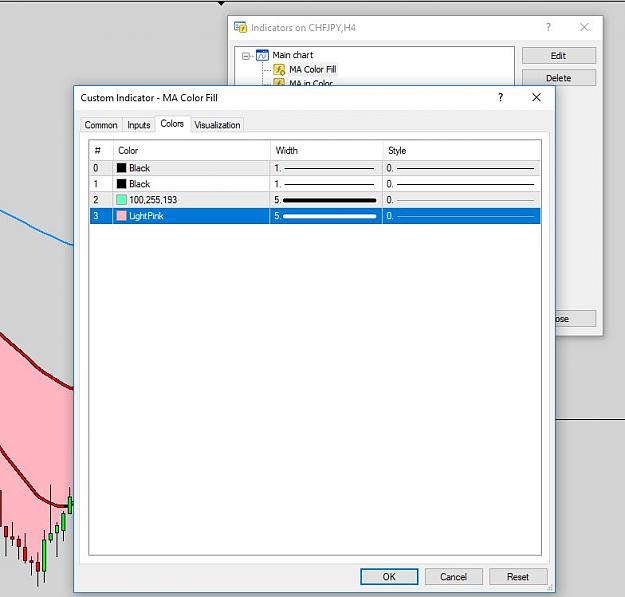Screen dimensions: 625x597
Task: Click Edit in Indicators window
Action: pos(559,56)
